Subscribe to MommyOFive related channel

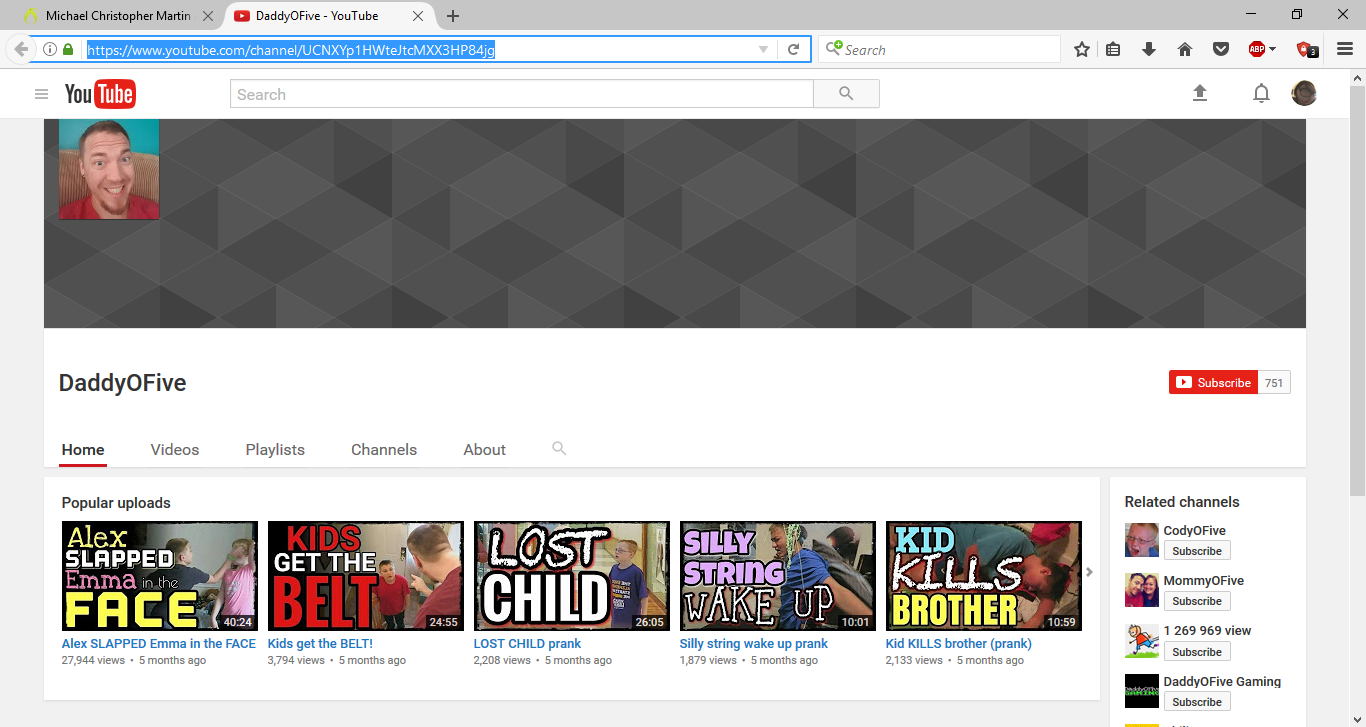pos(1197,601)
